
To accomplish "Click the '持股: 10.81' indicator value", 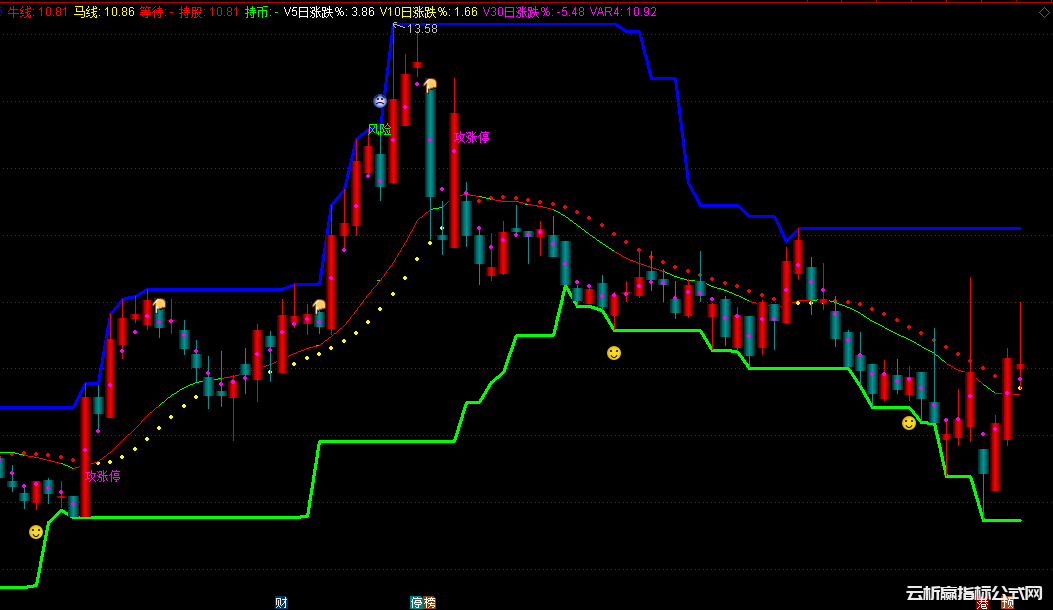I will (x=209, y=12).
